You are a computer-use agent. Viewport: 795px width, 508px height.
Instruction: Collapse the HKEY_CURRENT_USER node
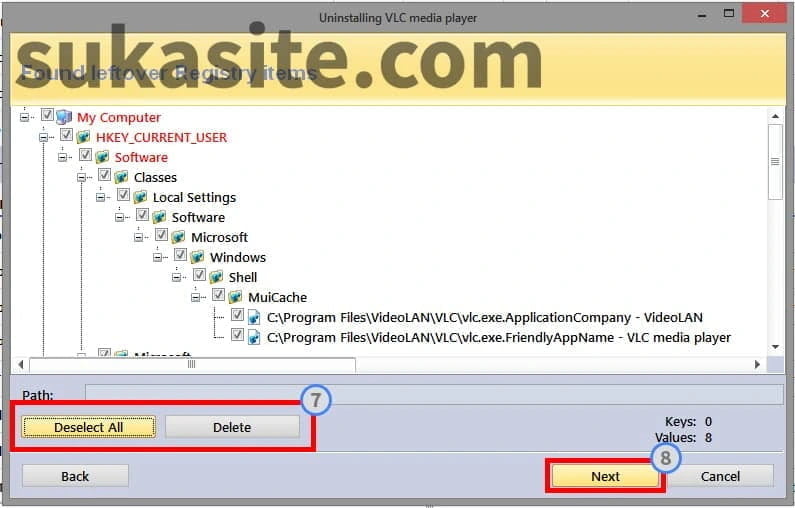tap(44, 137)
